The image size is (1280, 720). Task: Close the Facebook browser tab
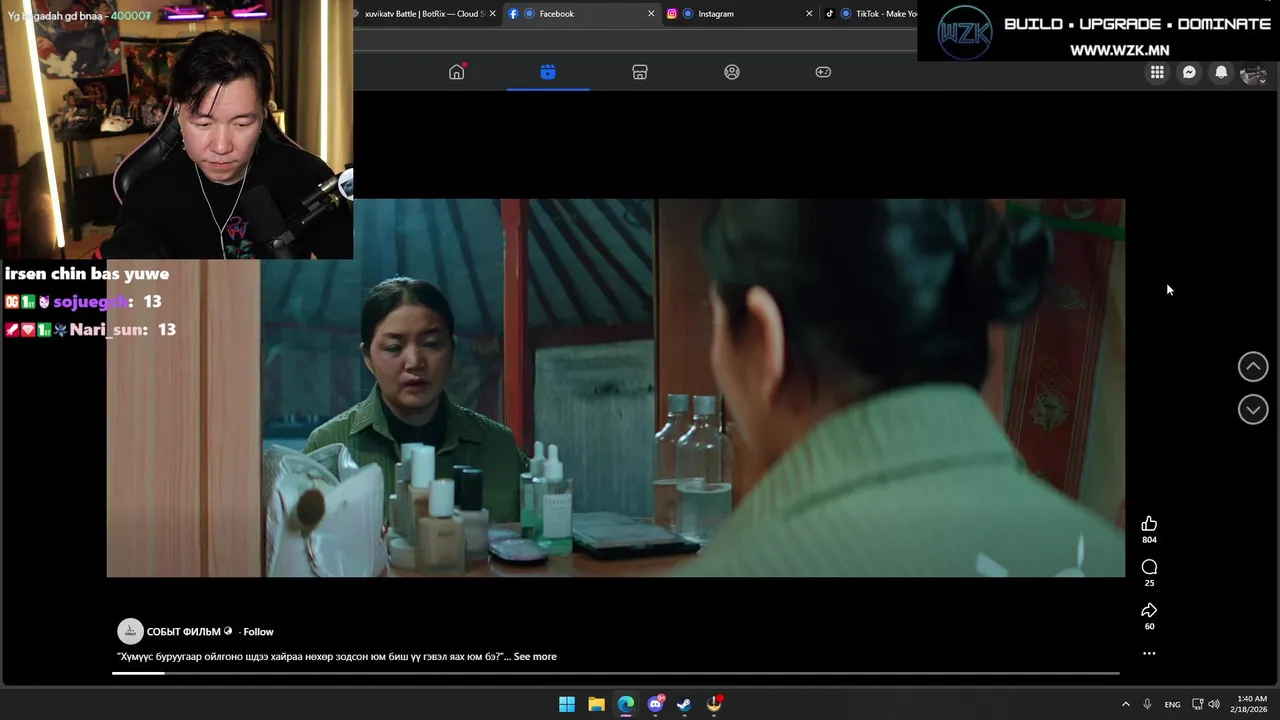click(x=651, y=14)
